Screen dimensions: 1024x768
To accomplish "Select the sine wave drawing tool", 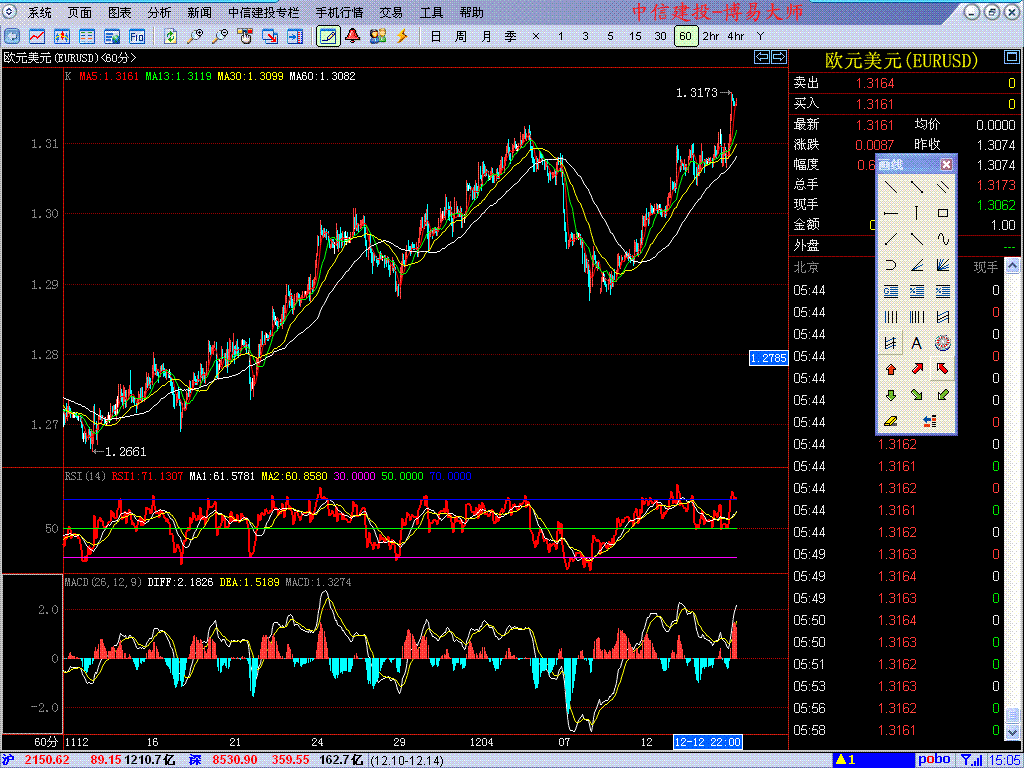I will click(942, 239).
